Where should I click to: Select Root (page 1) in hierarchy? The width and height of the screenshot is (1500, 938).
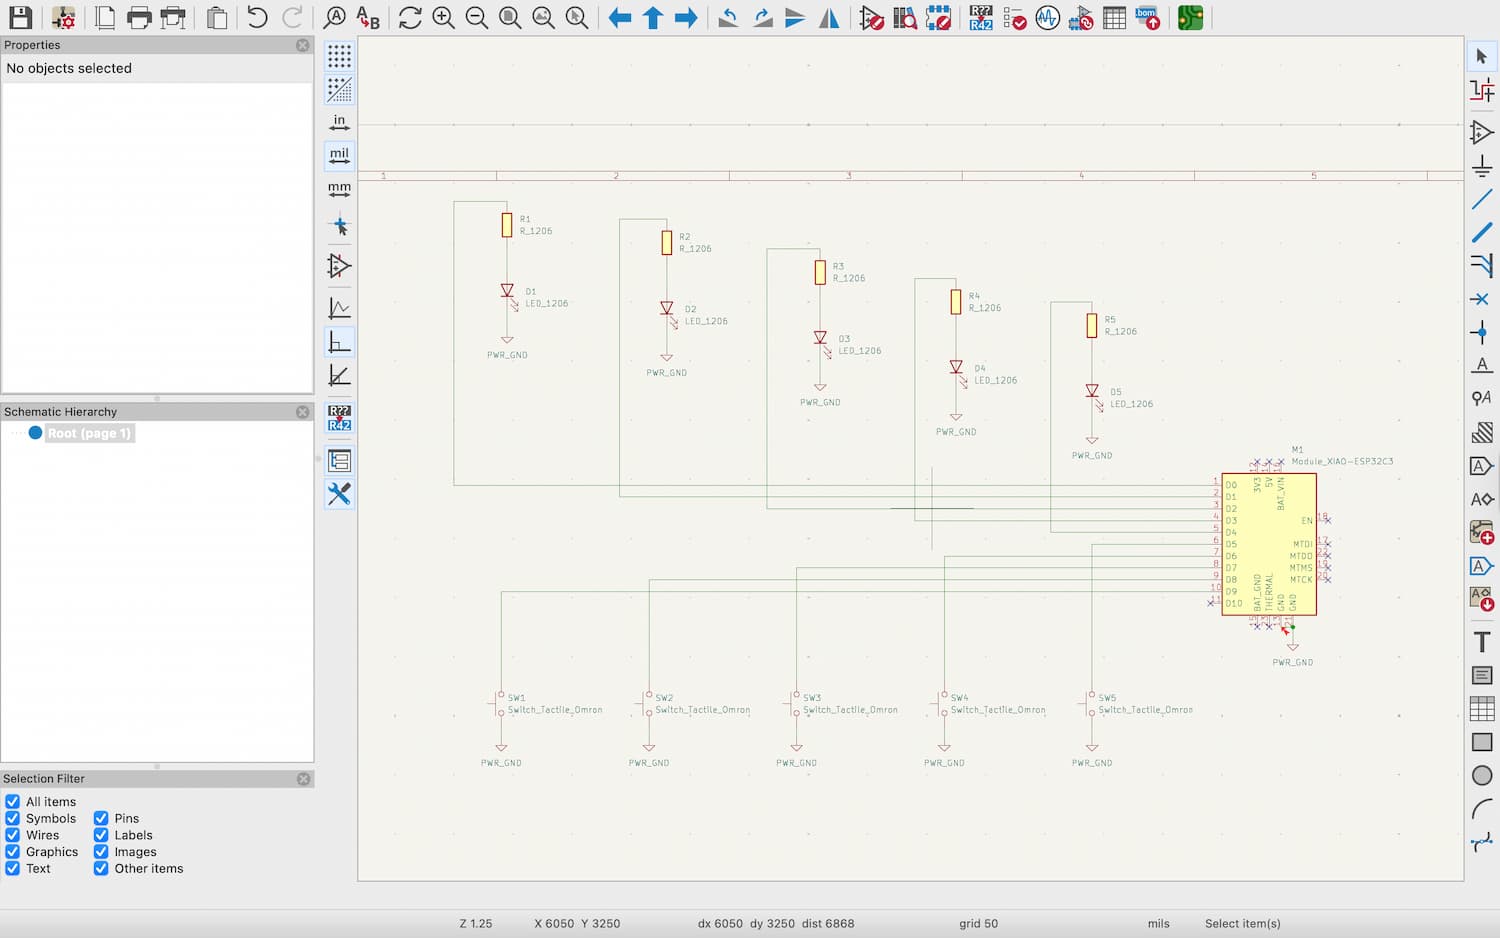pyautogui.click(x=88, y=433)
